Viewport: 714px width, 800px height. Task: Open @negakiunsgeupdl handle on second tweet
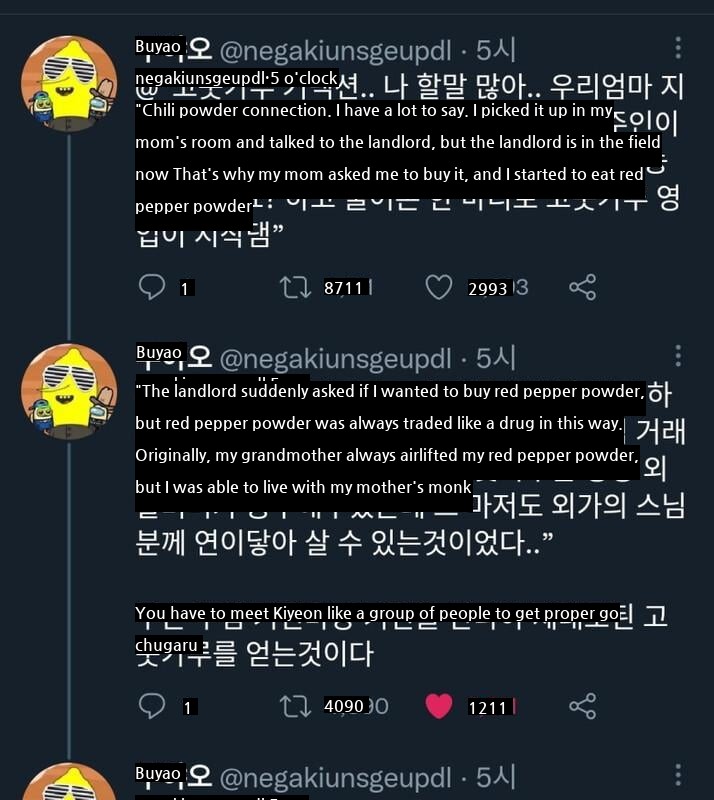(335, 357)
